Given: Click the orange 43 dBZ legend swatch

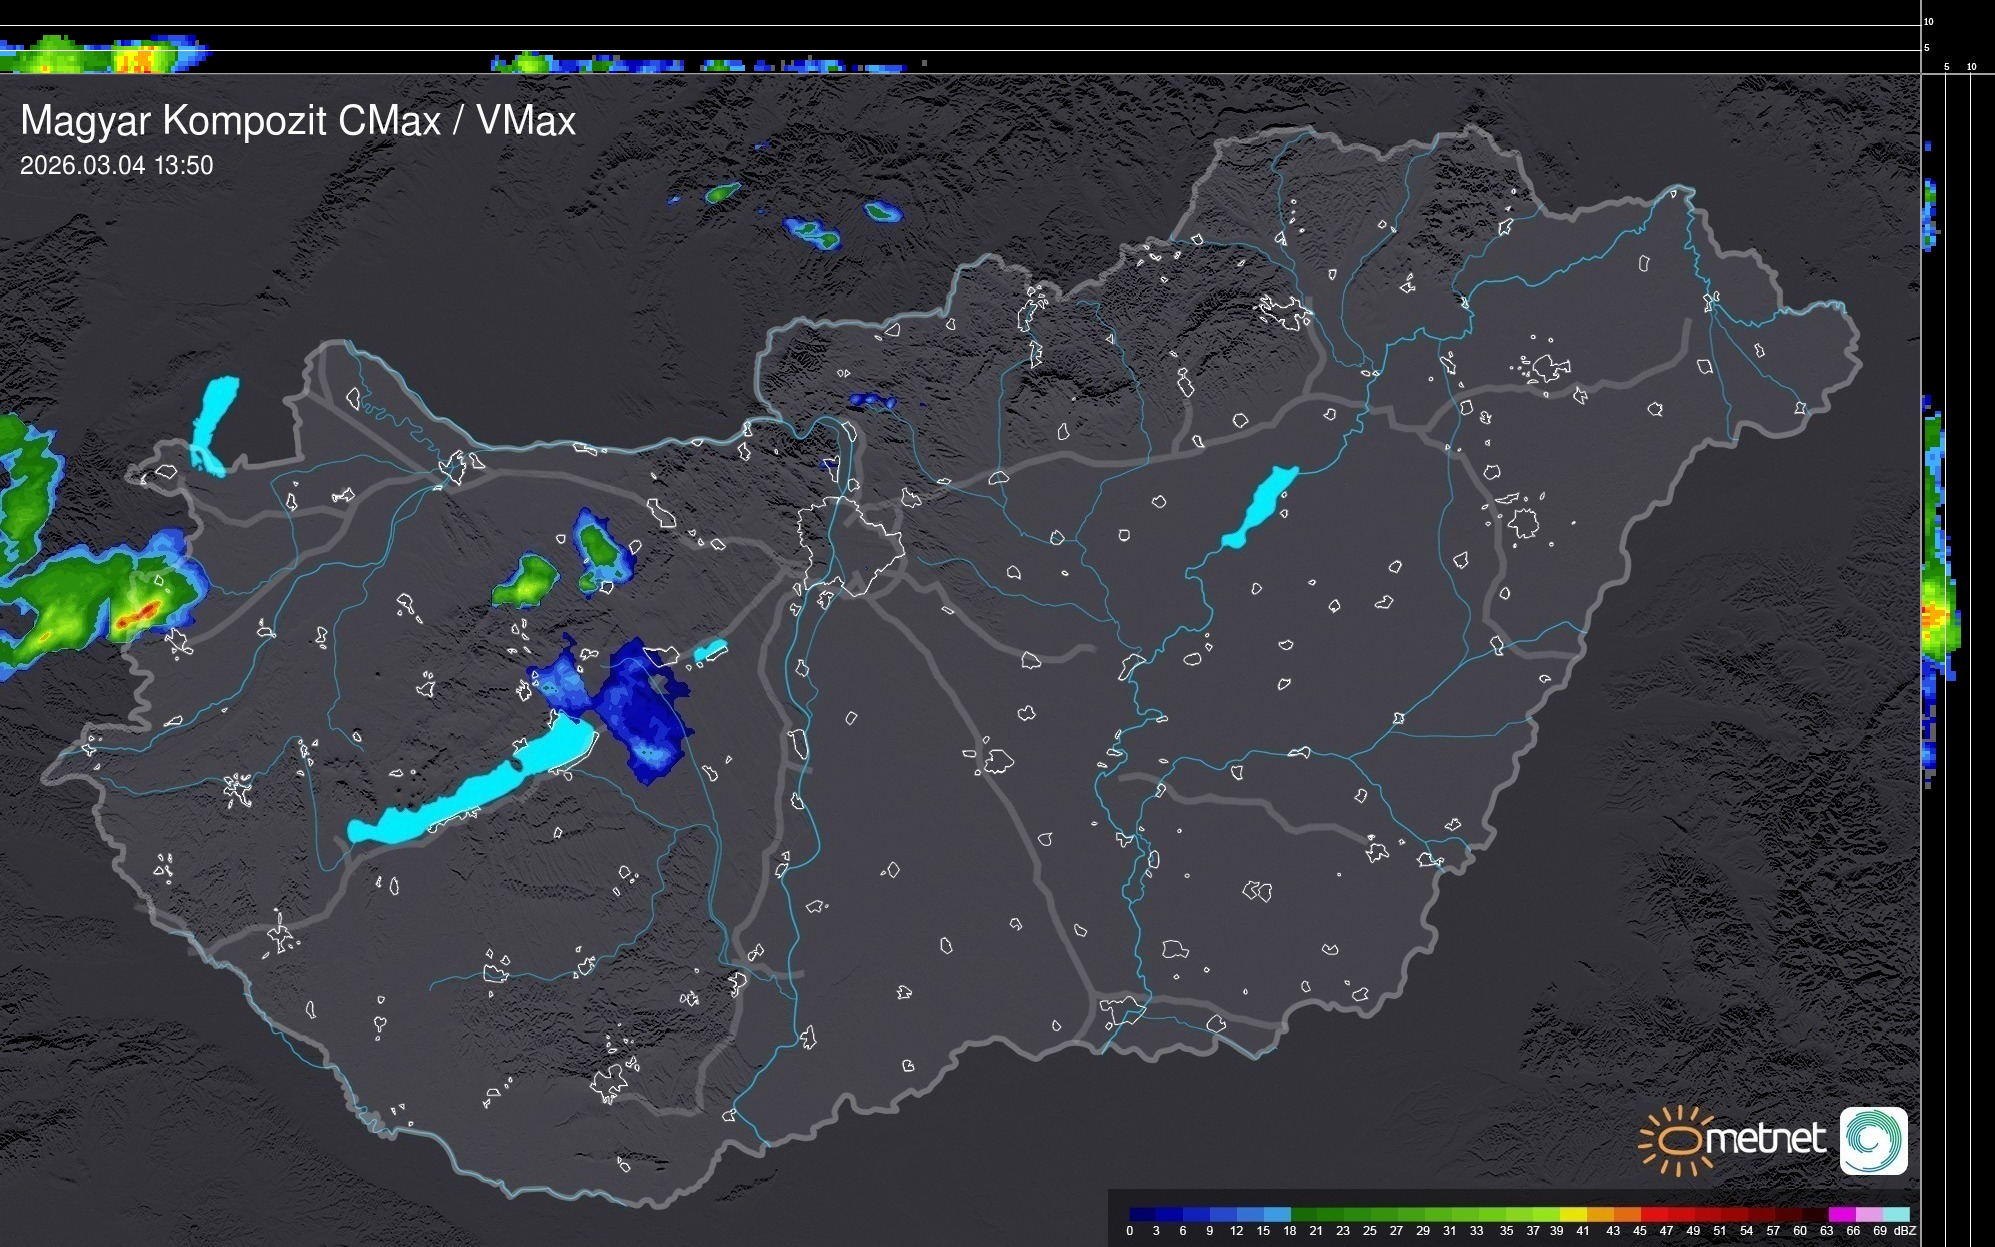Looking at the screenshot, I should tap(1626, 1214).
